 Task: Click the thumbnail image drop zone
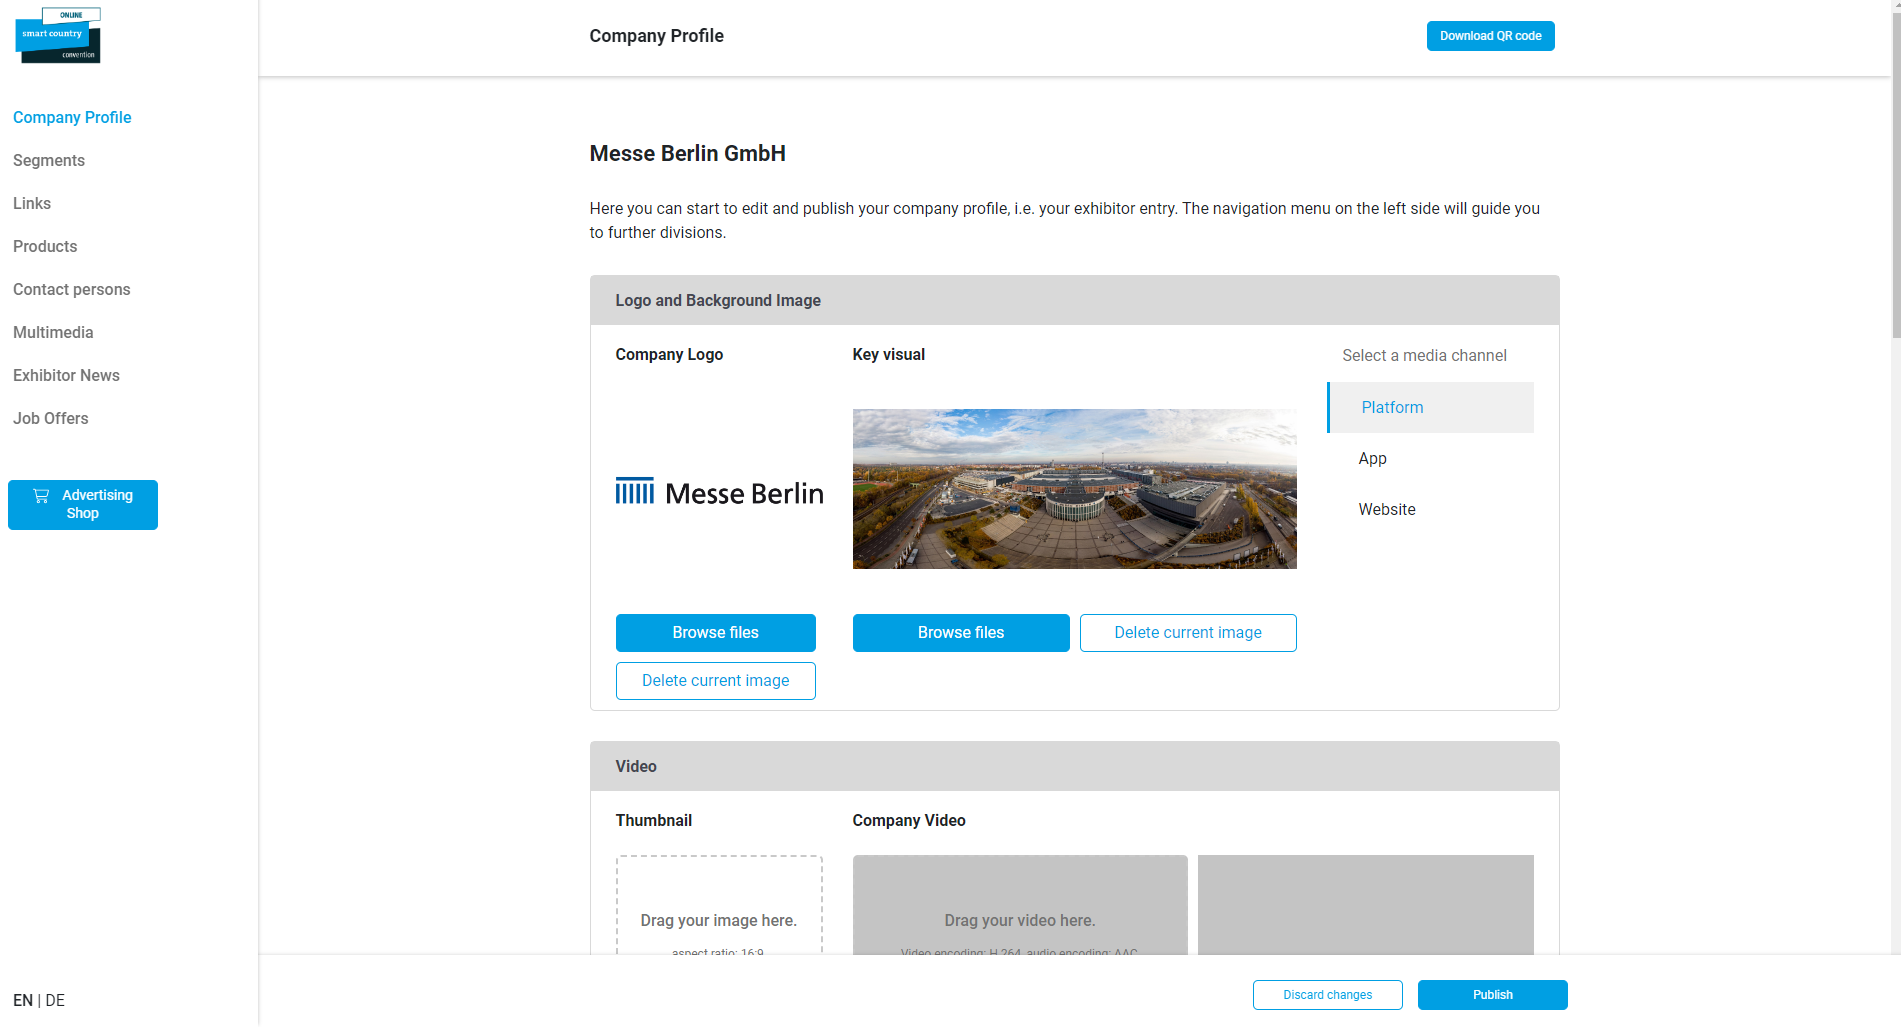coord(719,905)
